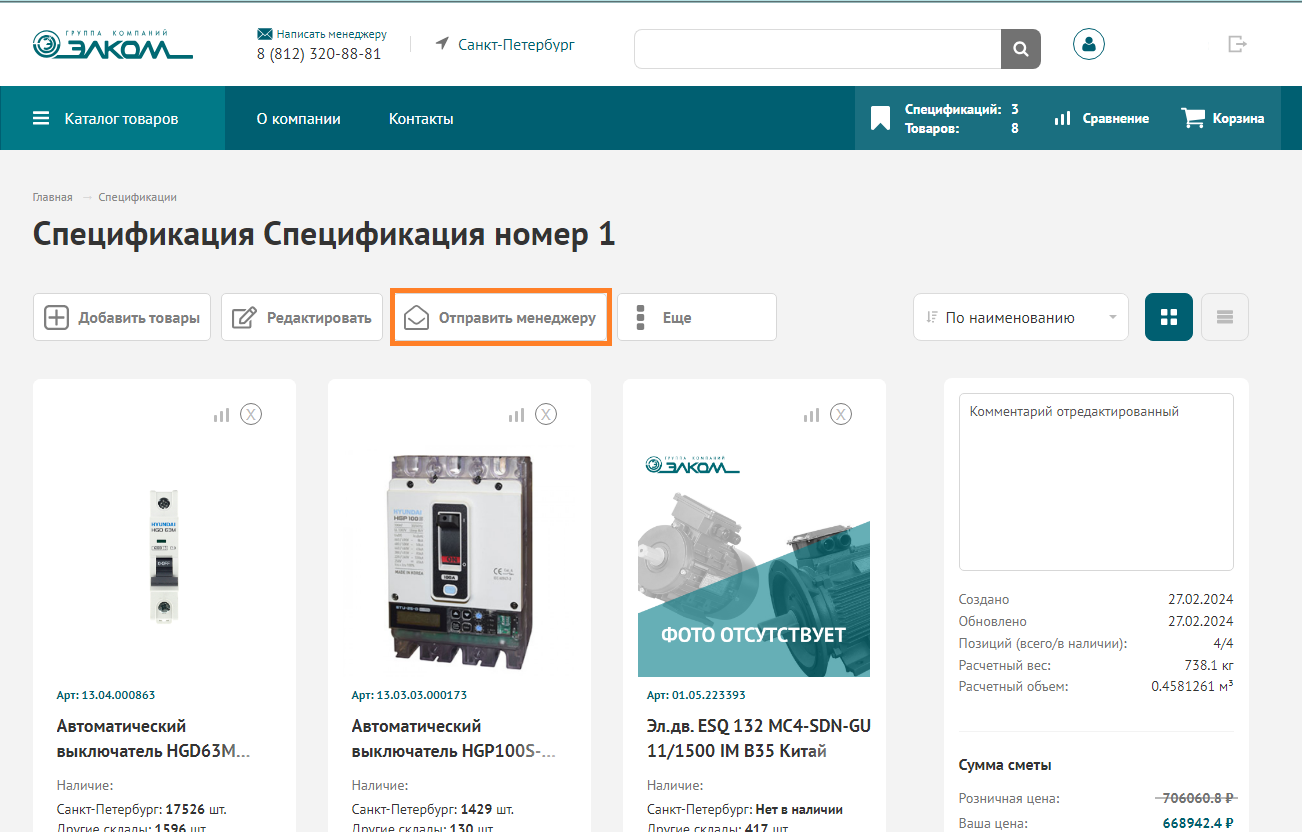This screenshot has height=832, width=1302.
Task: Open the Контакты page
Action: click(421, 118)
